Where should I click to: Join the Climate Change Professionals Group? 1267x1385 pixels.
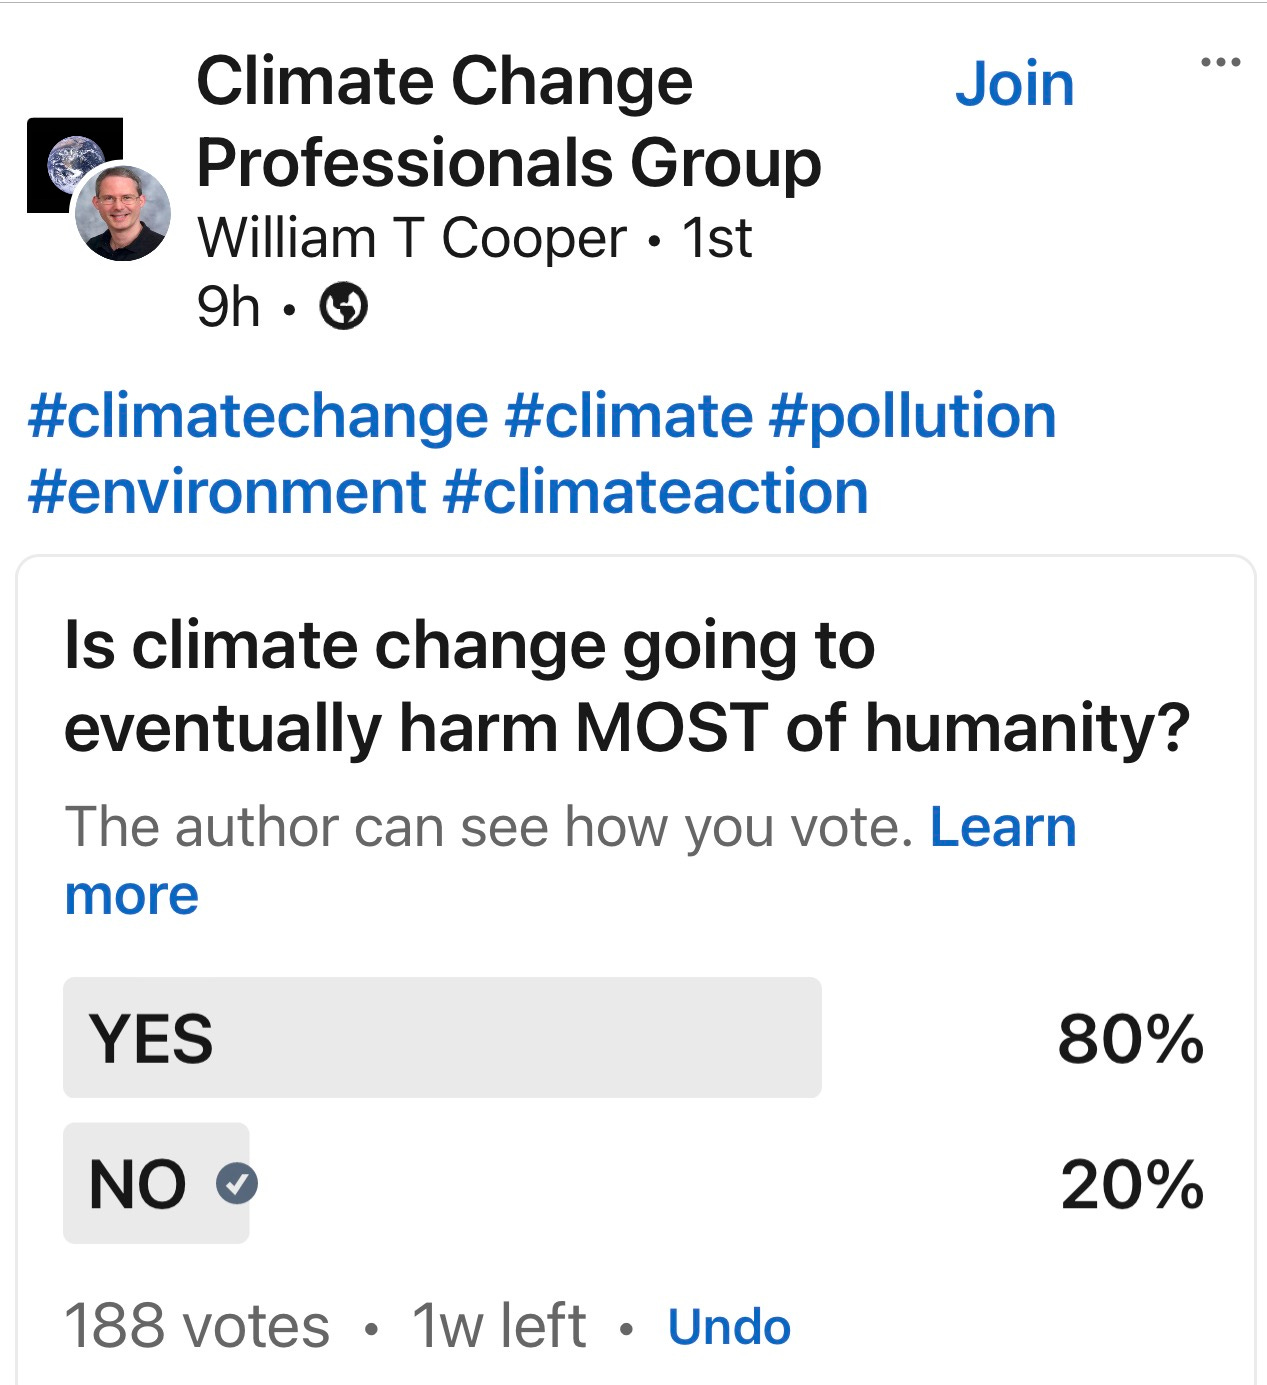(1014, 84)
